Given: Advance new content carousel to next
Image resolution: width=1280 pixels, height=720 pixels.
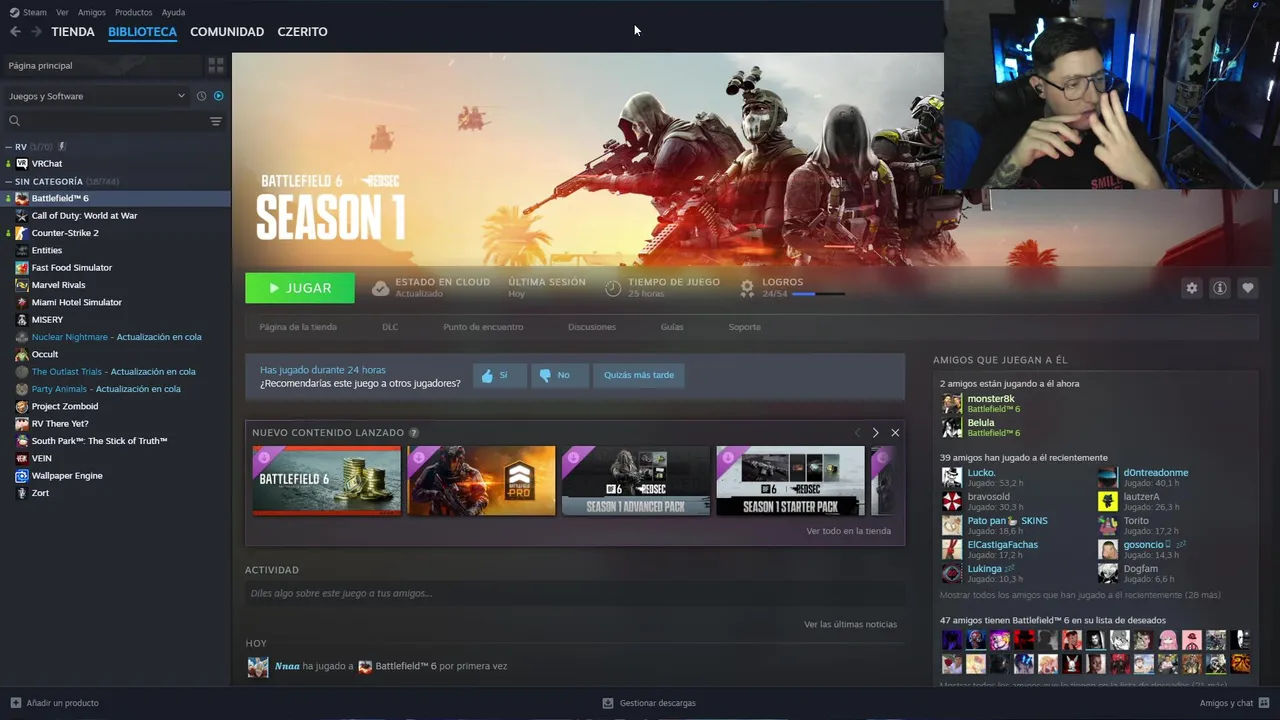Looking at the screenshot, I should (x=875, y=433).
